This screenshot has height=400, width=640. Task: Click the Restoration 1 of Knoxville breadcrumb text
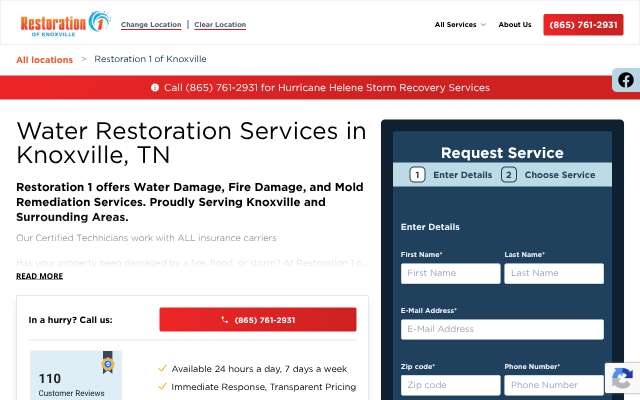(150, 59)
